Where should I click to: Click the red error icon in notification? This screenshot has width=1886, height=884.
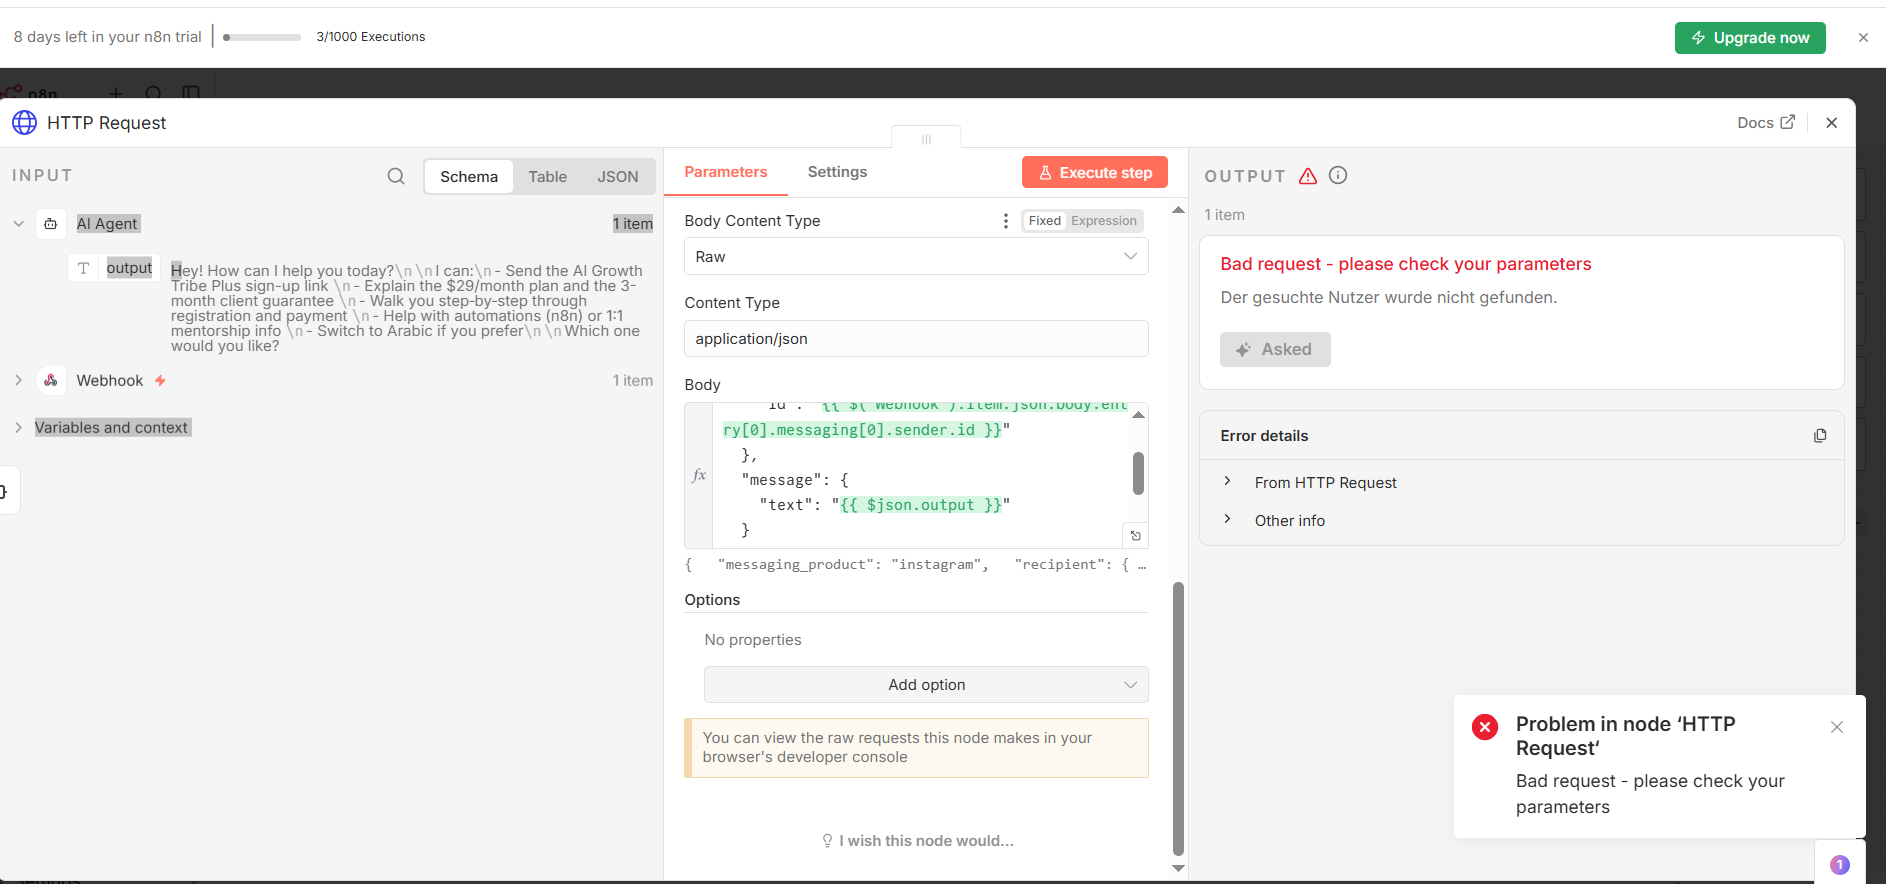click(1485, 727)
